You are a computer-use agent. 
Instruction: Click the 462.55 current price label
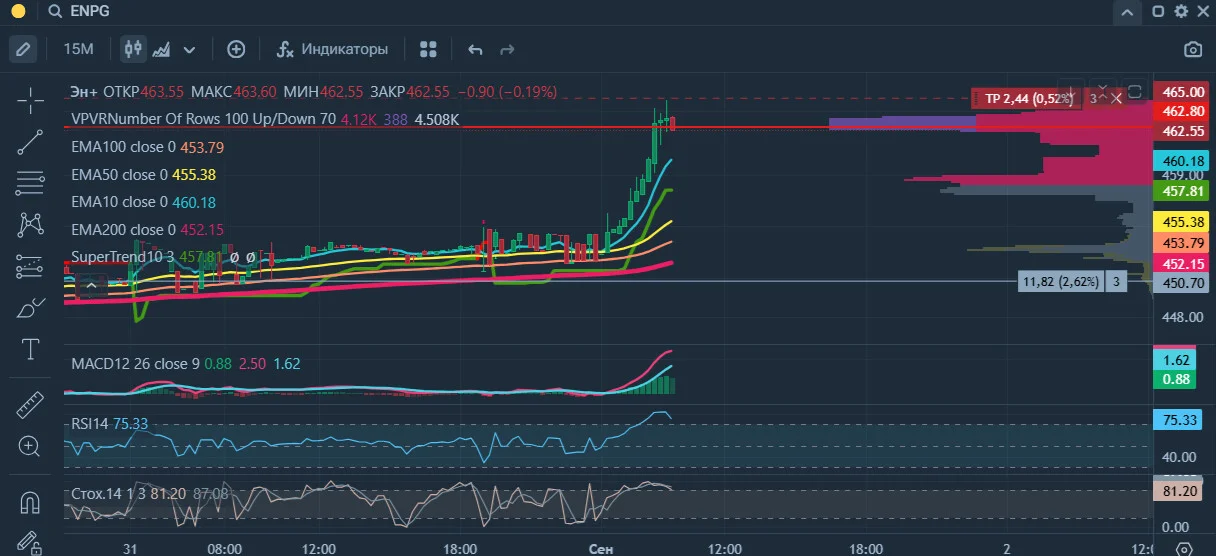point(1183,130)
